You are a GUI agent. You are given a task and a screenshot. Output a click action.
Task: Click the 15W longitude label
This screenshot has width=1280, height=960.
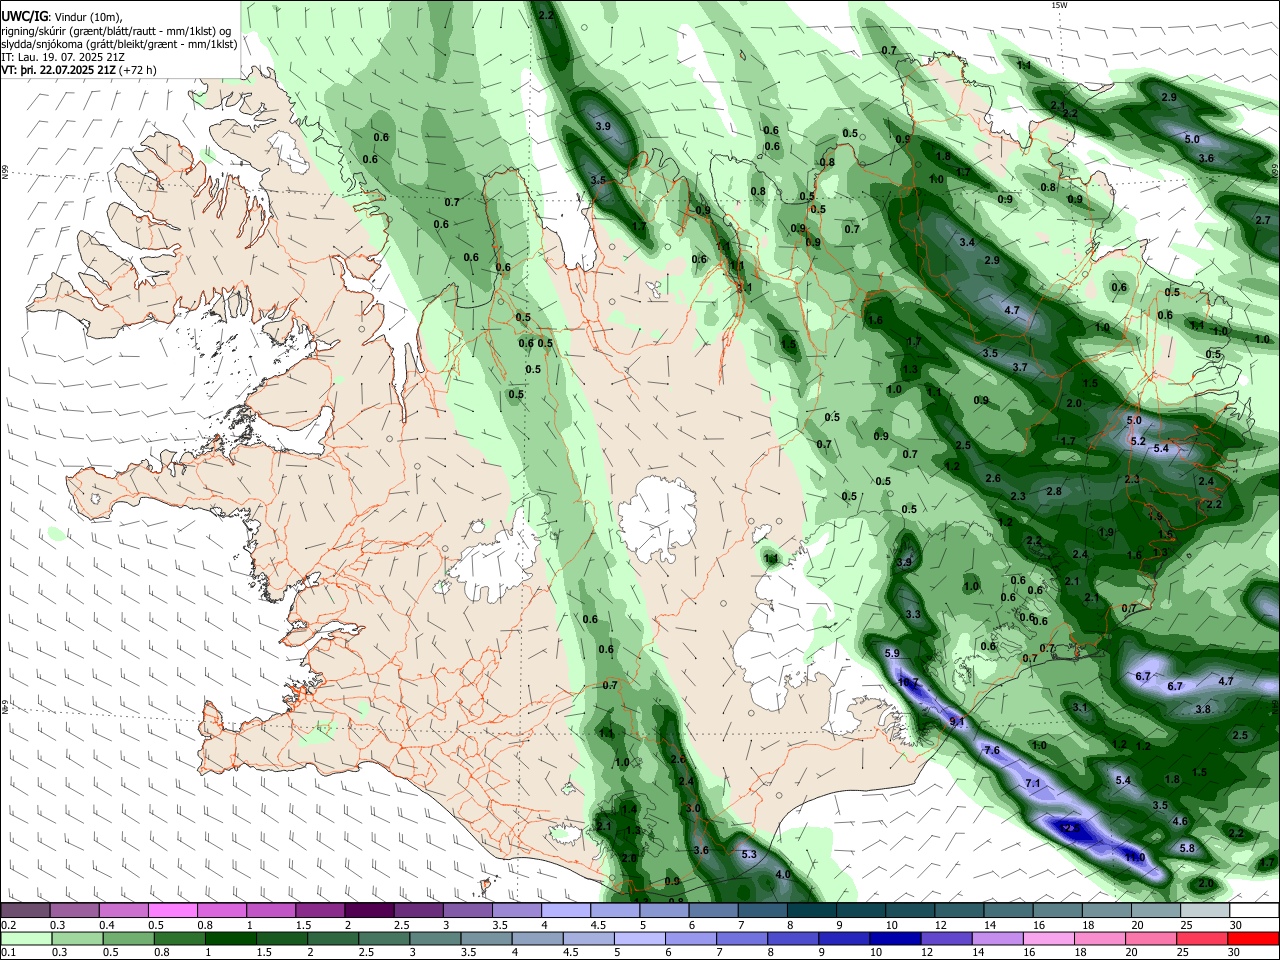click(1059, 5)
